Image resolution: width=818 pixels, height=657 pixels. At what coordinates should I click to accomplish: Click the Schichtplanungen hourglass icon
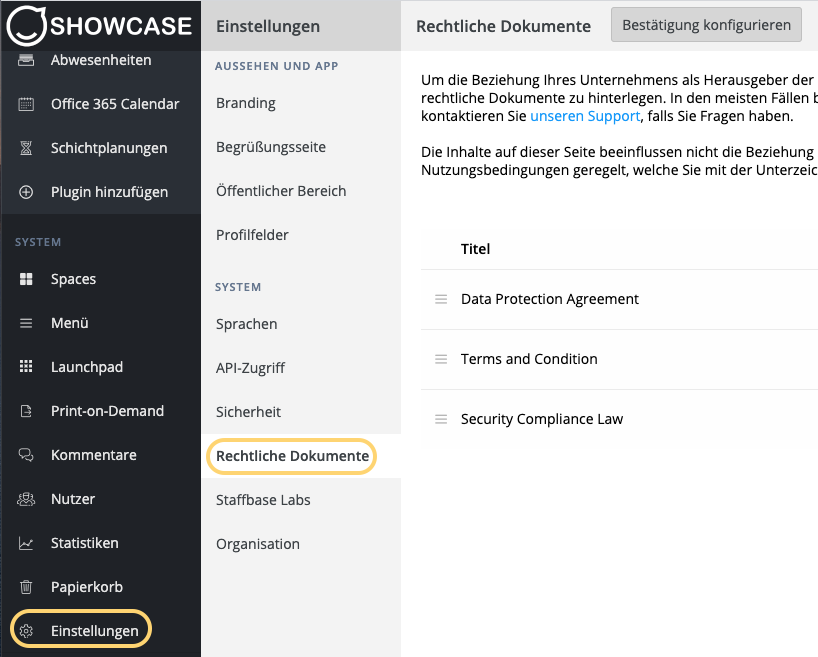tap(26, 148)
